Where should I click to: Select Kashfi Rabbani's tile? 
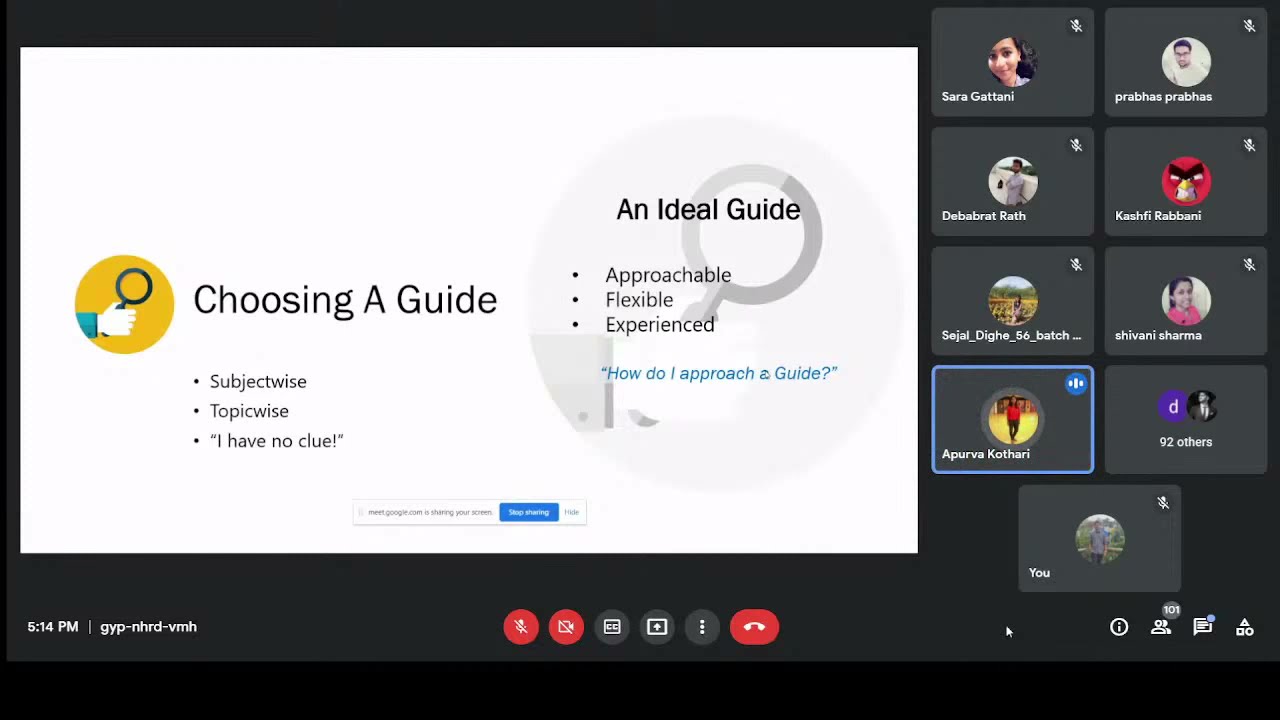pos(1185,181)
